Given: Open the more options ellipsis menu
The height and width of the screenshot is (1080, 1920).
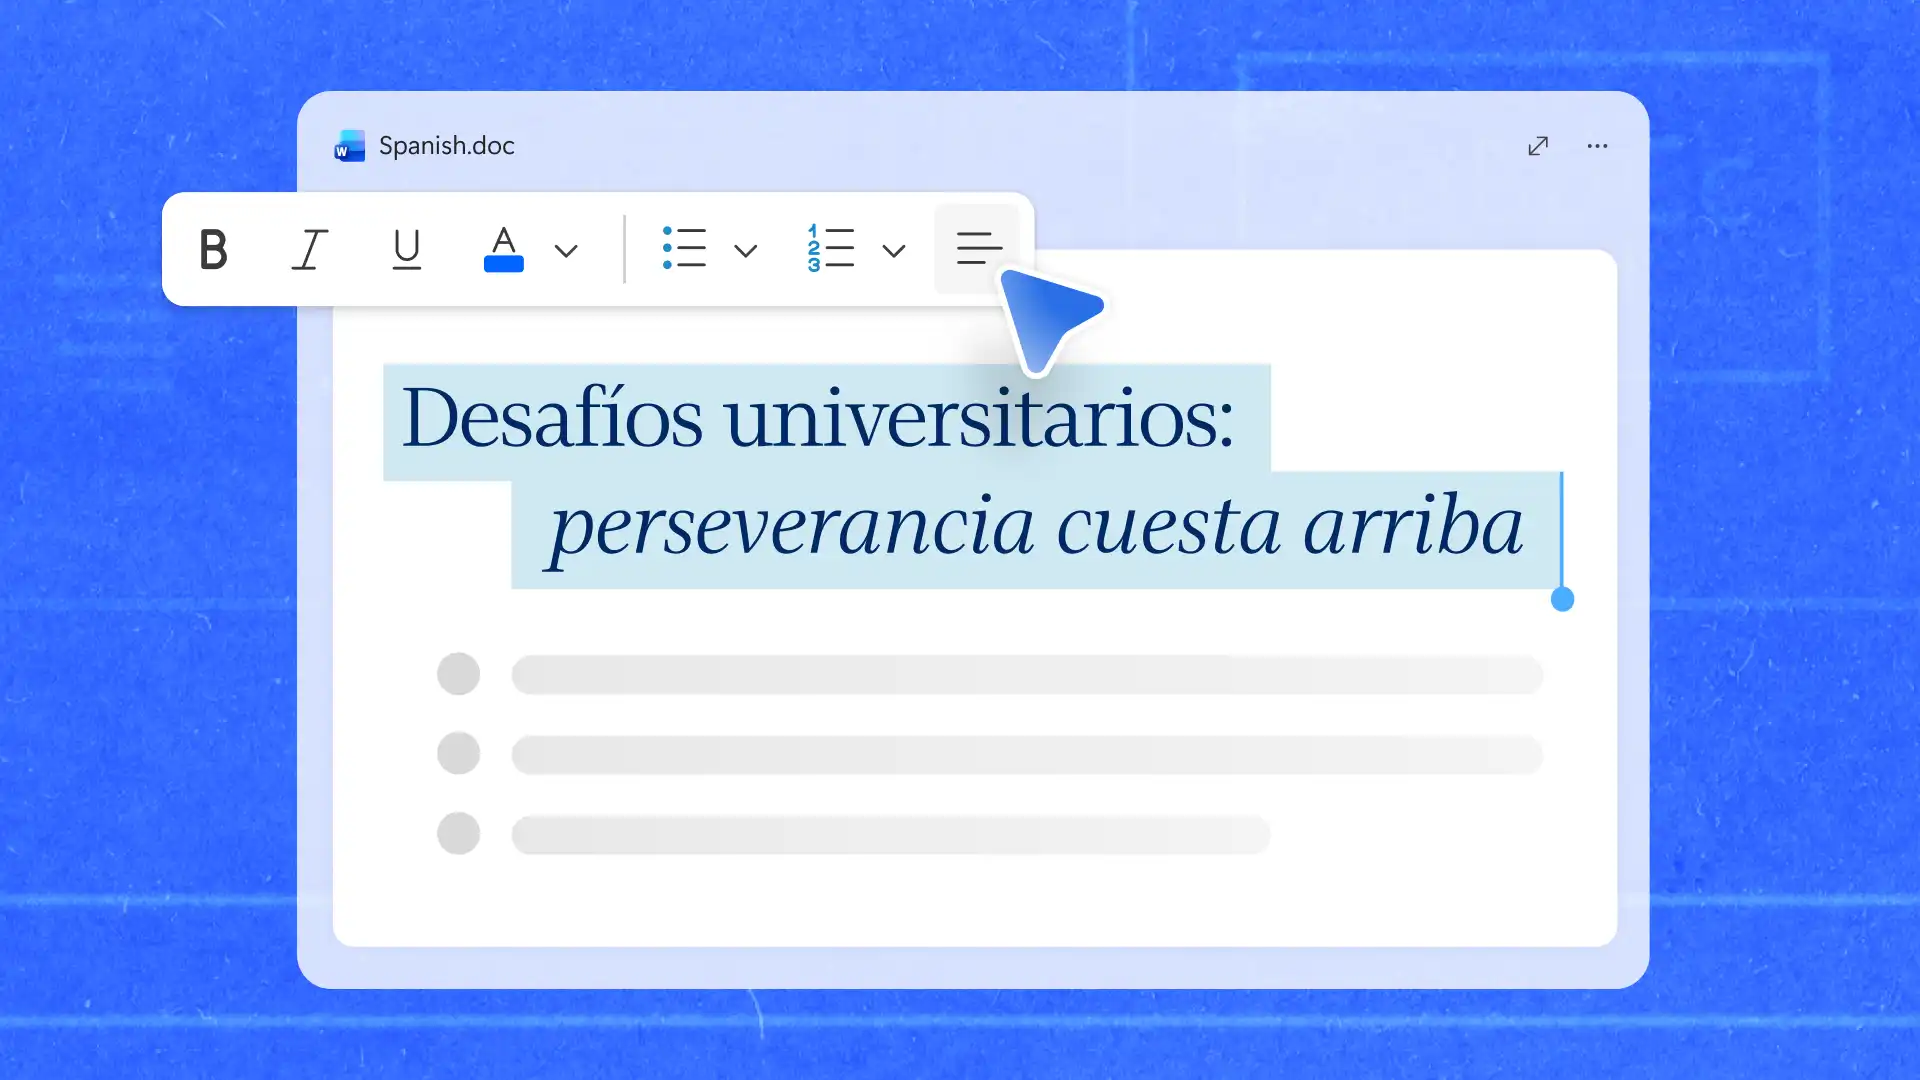Looking at the screenshot, I should 1597,146.
